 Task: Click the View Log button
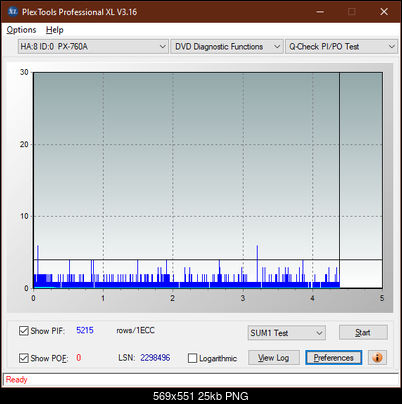pyautogui.click(x=274, y=358)
